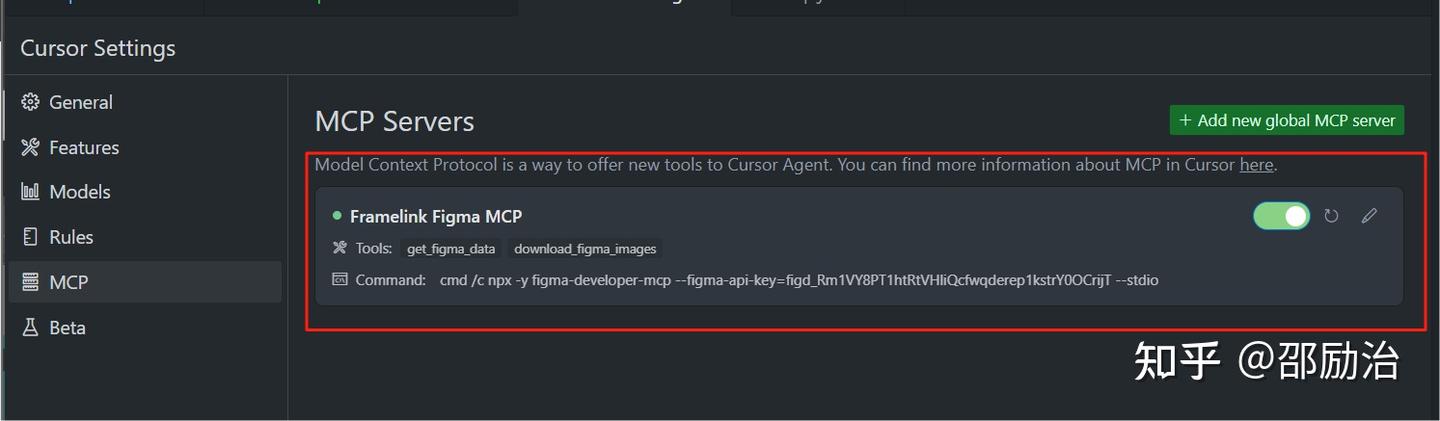Select the MCP item in the sidebar
Image resolution: width=1440 pixels, height=421 pixels.
click(x=68, y=282)
